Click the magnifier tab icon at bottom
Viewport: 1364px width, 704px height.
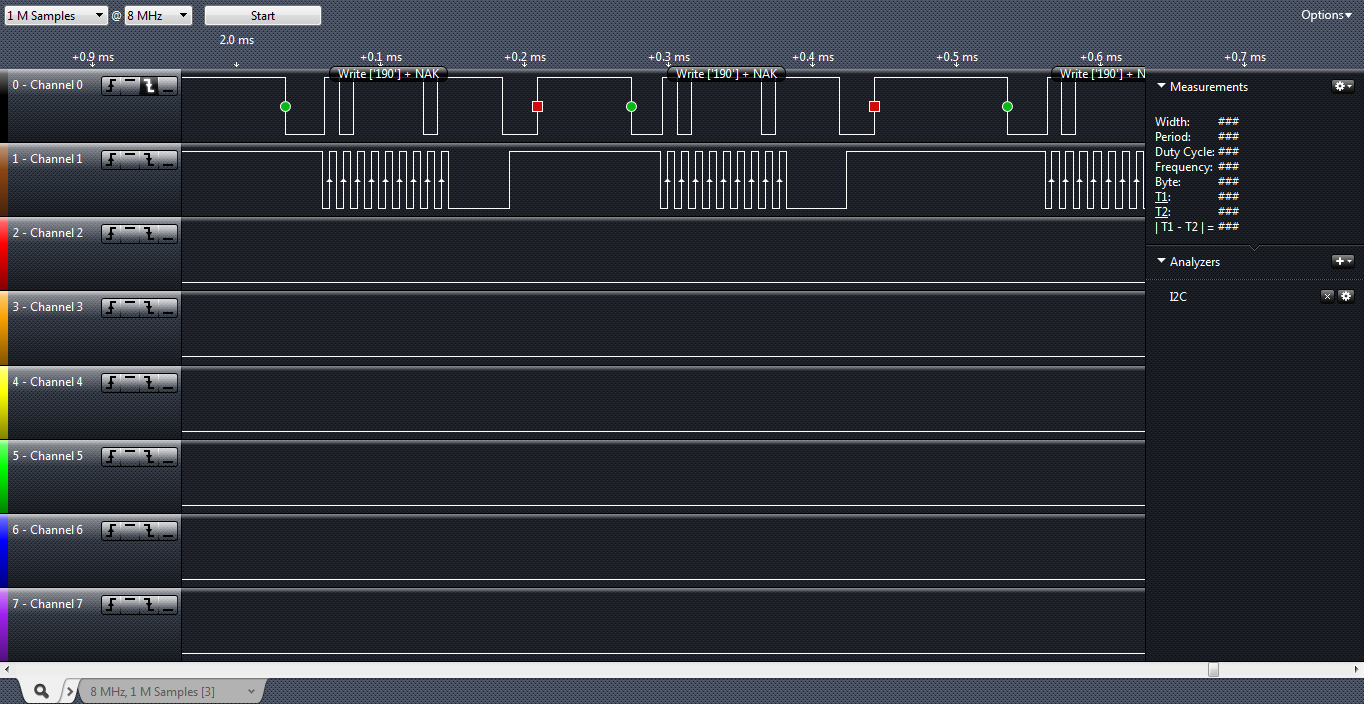click(x=41, y=691)
